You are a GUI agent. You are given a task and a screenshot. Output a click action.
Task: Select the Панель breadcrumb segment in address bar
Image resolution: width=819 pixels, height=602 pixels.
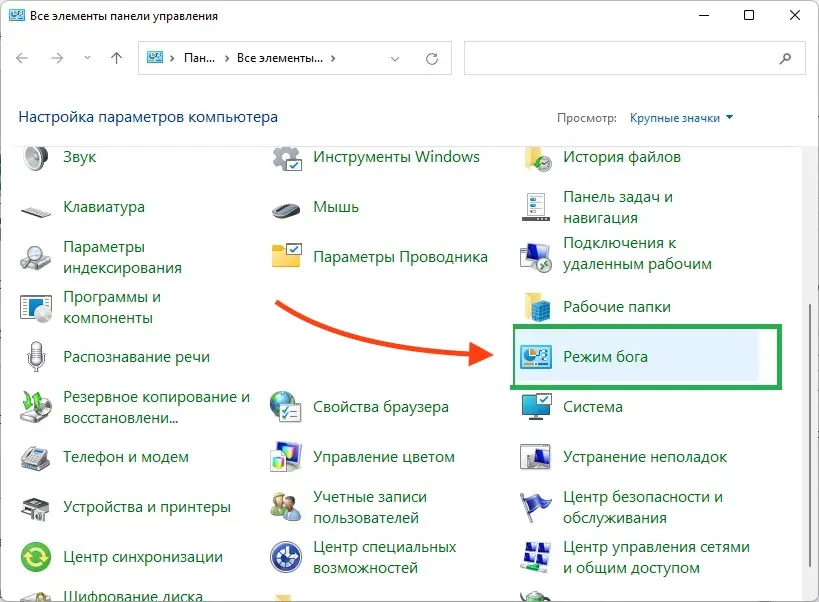point(200,59)
